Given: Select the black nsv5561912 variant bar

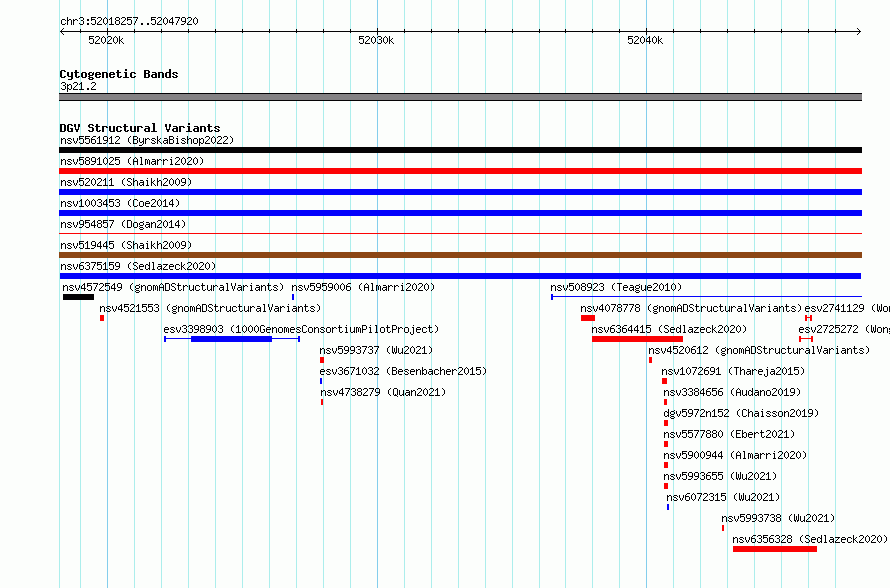Looking at the screenshot, I should click(x=460, y=150).
